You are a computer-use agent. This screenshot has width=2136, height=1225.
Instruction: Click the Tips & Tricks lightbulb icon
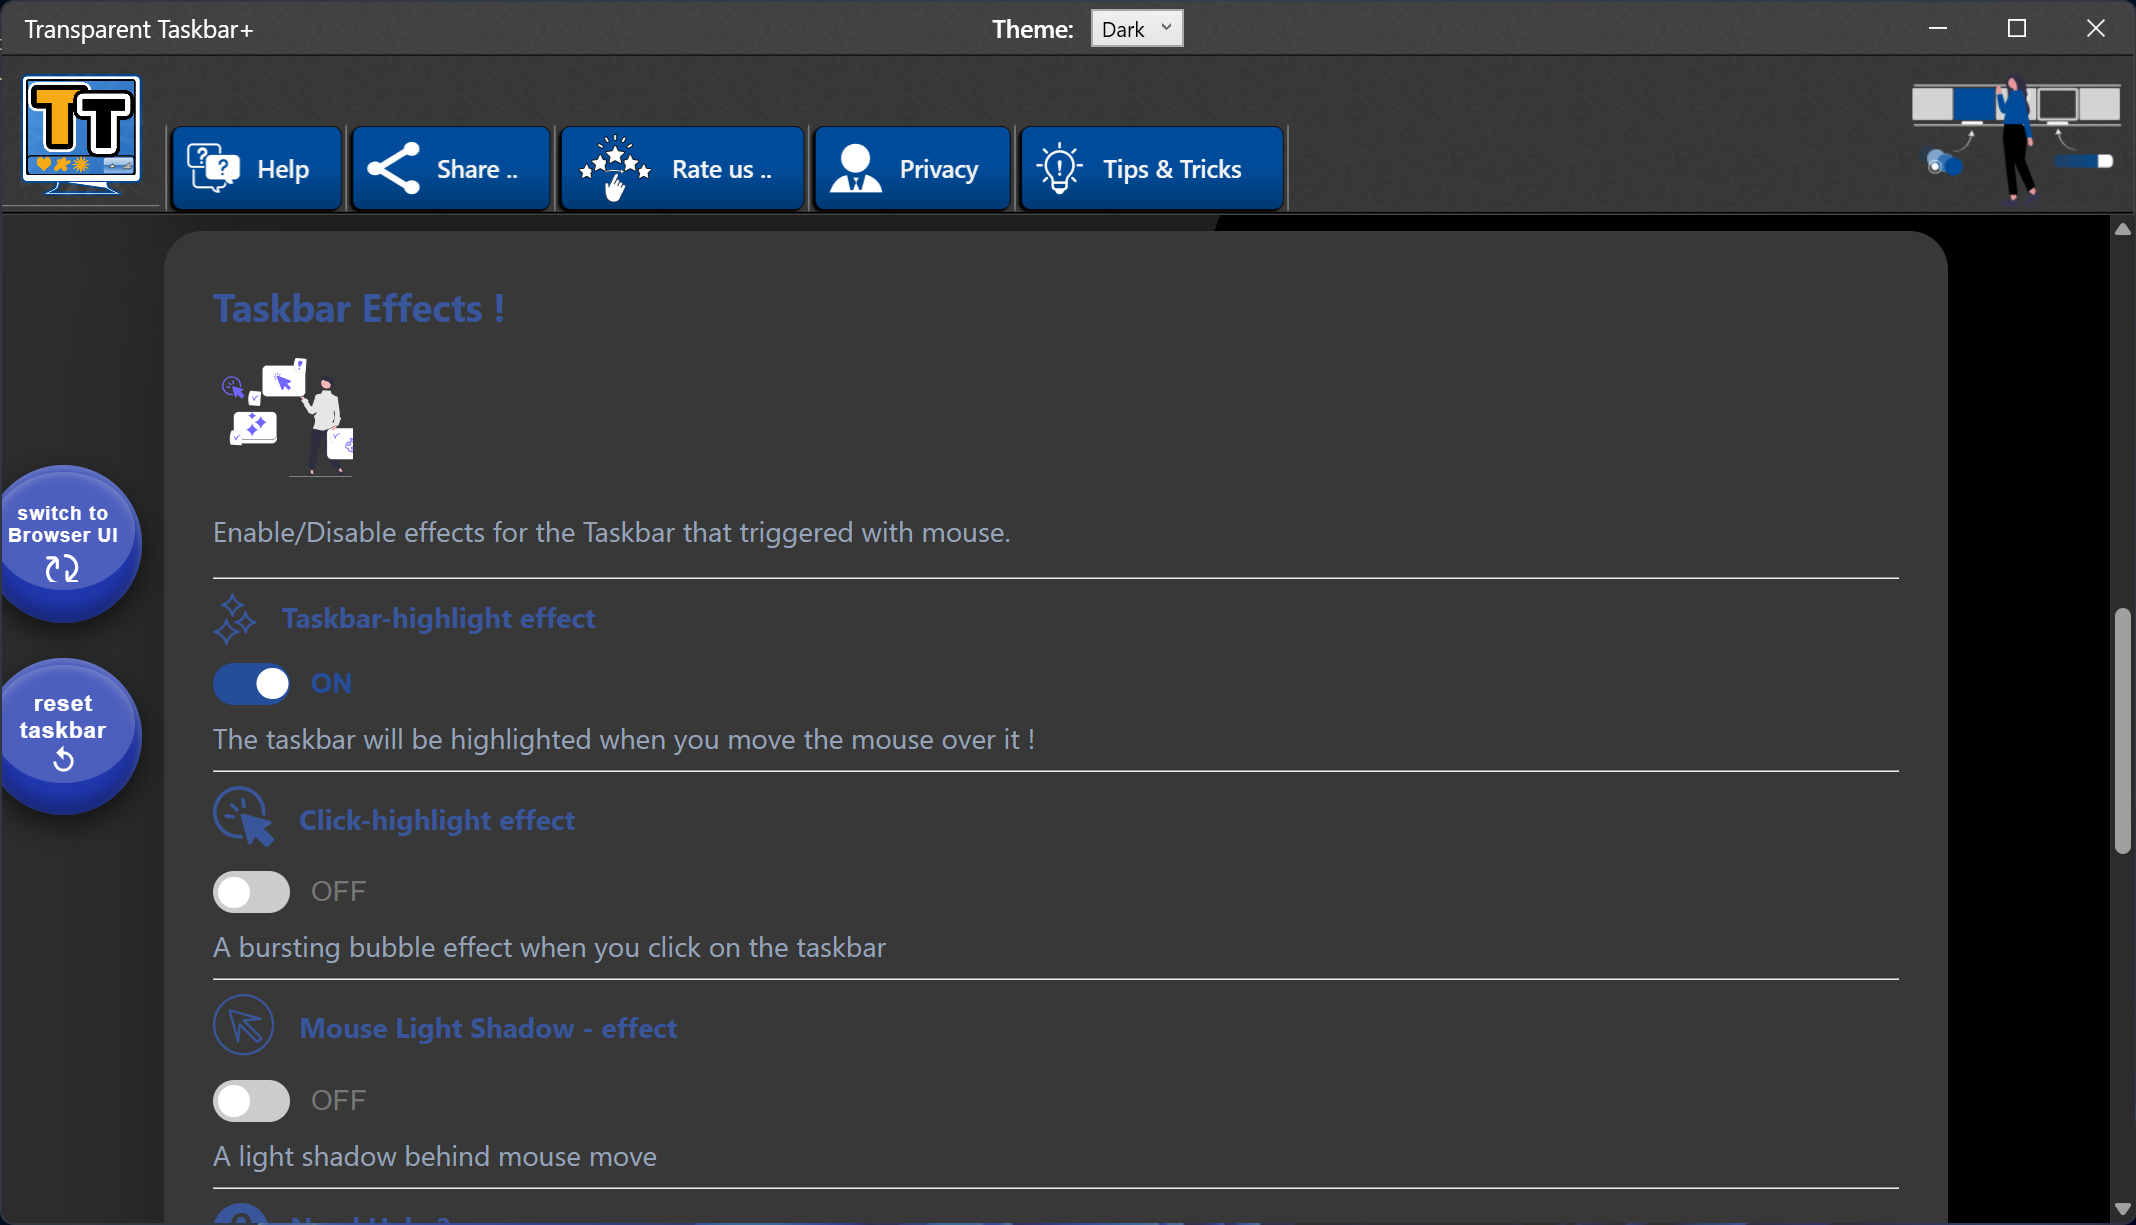tap(1059, 167)
